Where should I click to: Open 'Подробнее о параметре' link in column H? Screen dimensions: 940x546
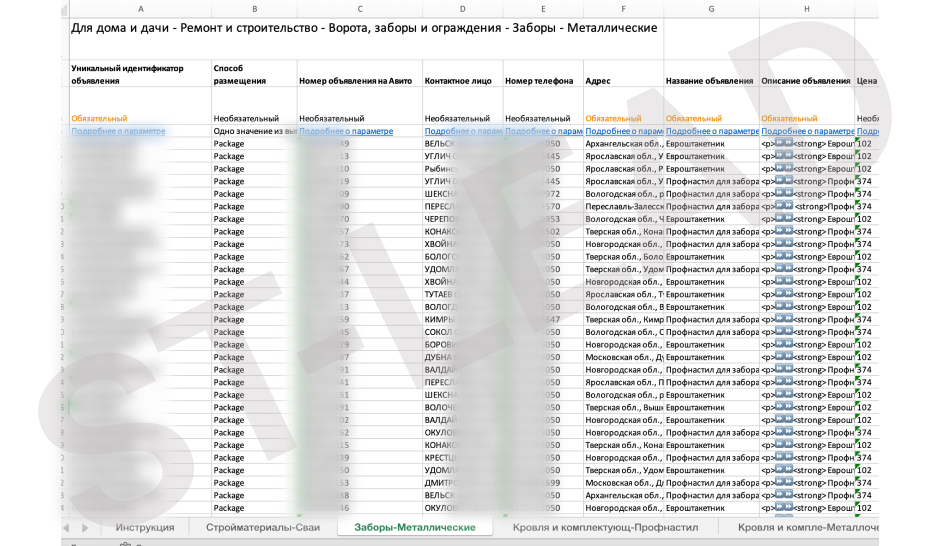click(x=807, y=131)
